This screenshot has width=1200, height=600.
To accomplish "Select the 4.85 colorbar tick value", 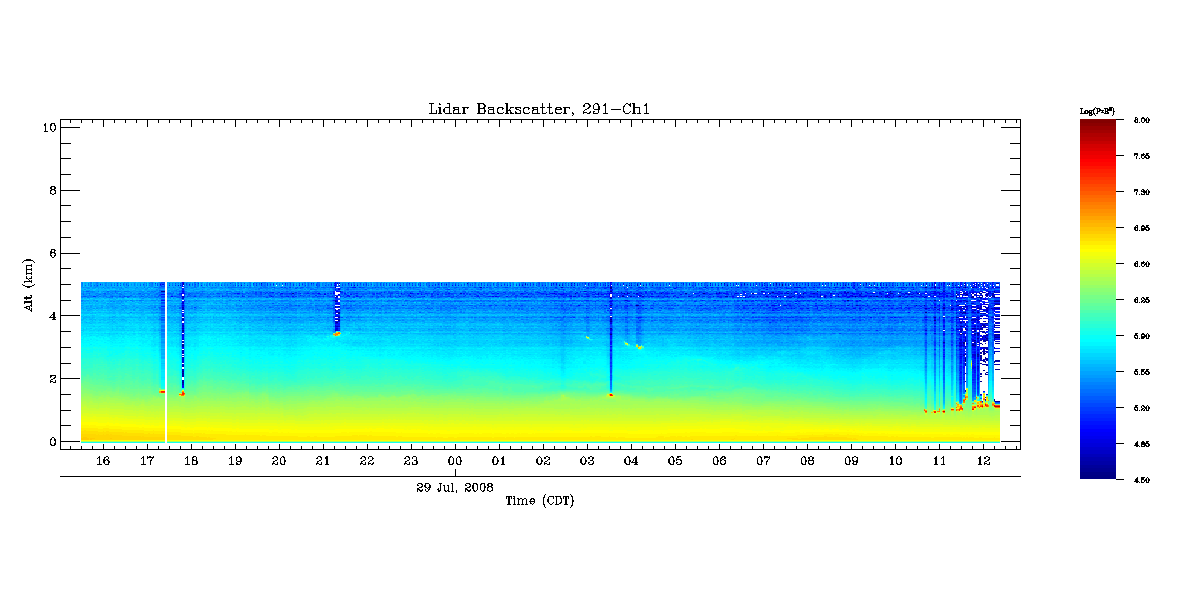I will point(1142,444).
